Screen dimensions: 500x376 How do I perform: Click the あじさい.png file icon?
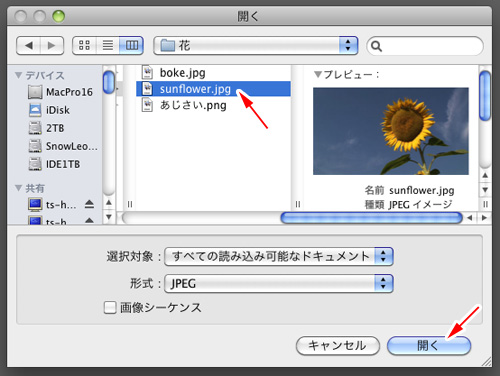tap(147, 105)
